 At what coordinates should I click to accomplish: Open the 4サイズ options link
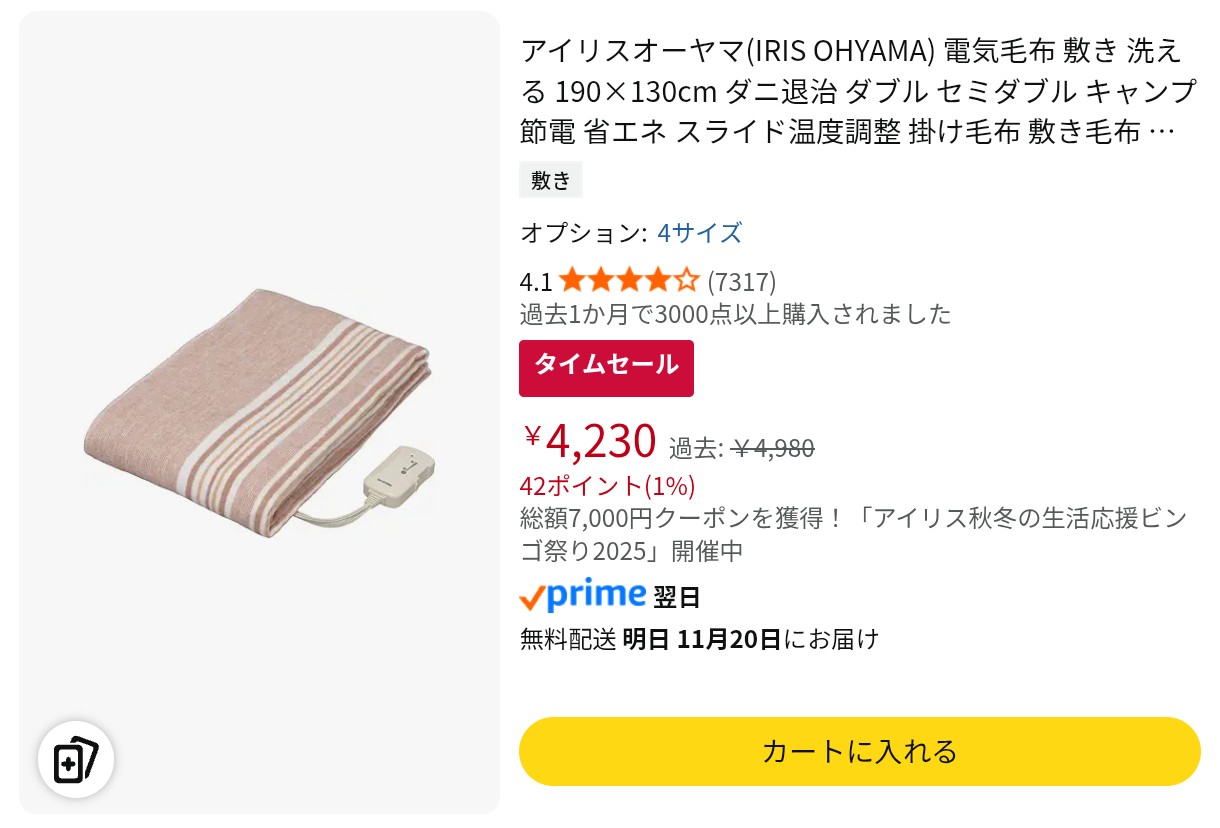pos(699,233)
